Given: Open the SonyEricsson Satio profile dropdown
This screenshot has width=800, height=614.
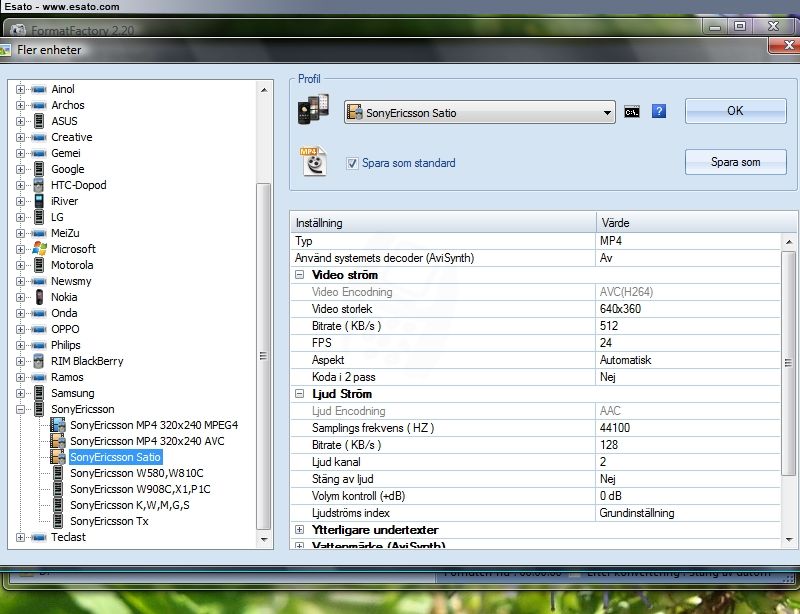Looking at the screenshot, I should click(x=480, y=112).
